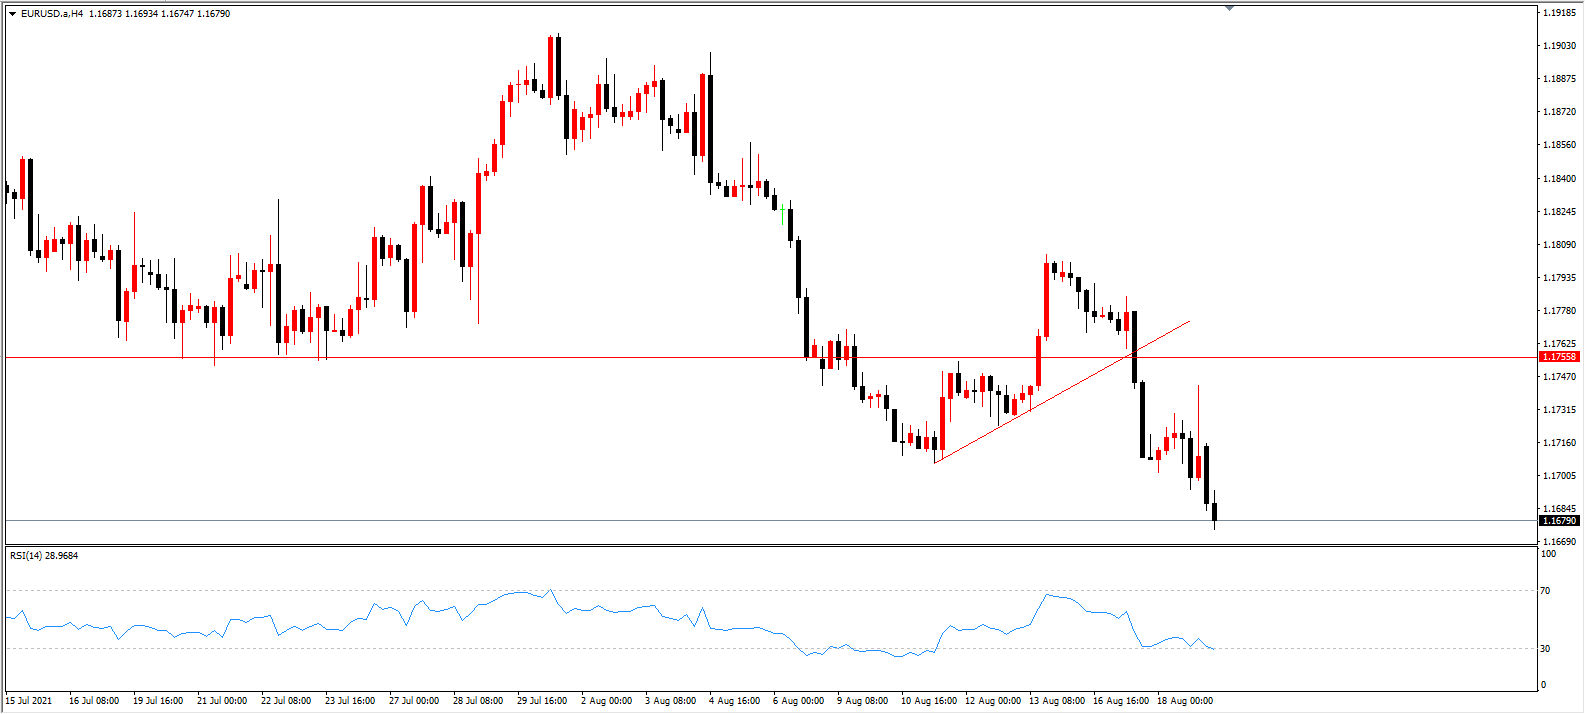The width and height of the screenshot is (1585, 714).
Task: Click the 23 Jul 16:00 time label
Action: [350, 701]
